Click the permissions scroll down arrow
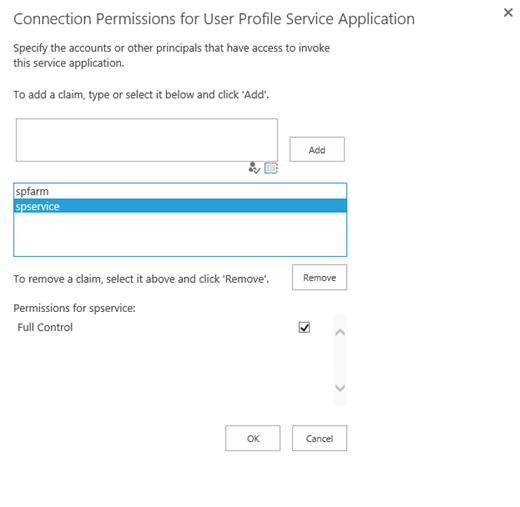The width and height of the screenshot is (520, 507). (340, 388)
